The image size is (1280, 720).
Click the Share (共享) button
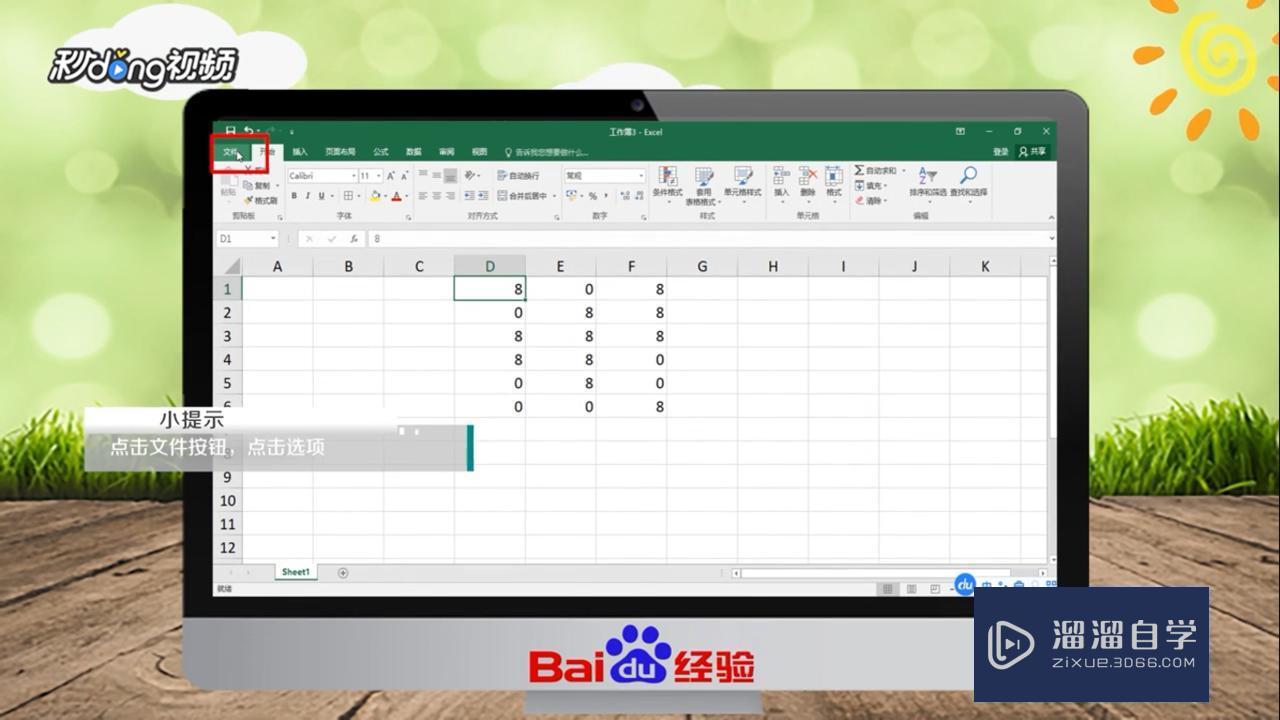(x=1033, y=152)
